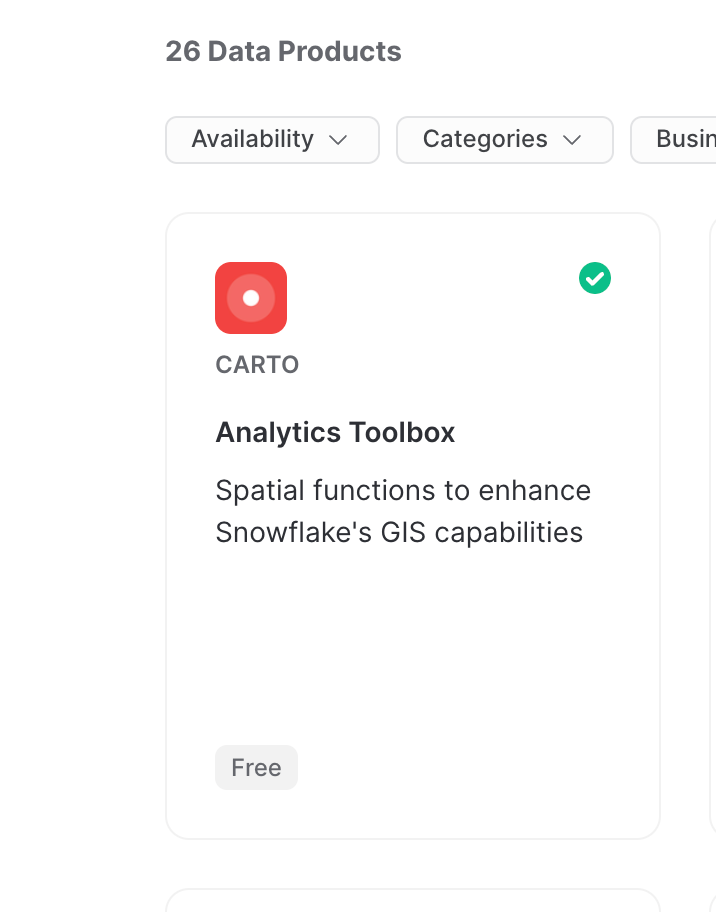Click the red CARTO logo icon
Viewport: 716px width, 912px height.
click(251, 297)
